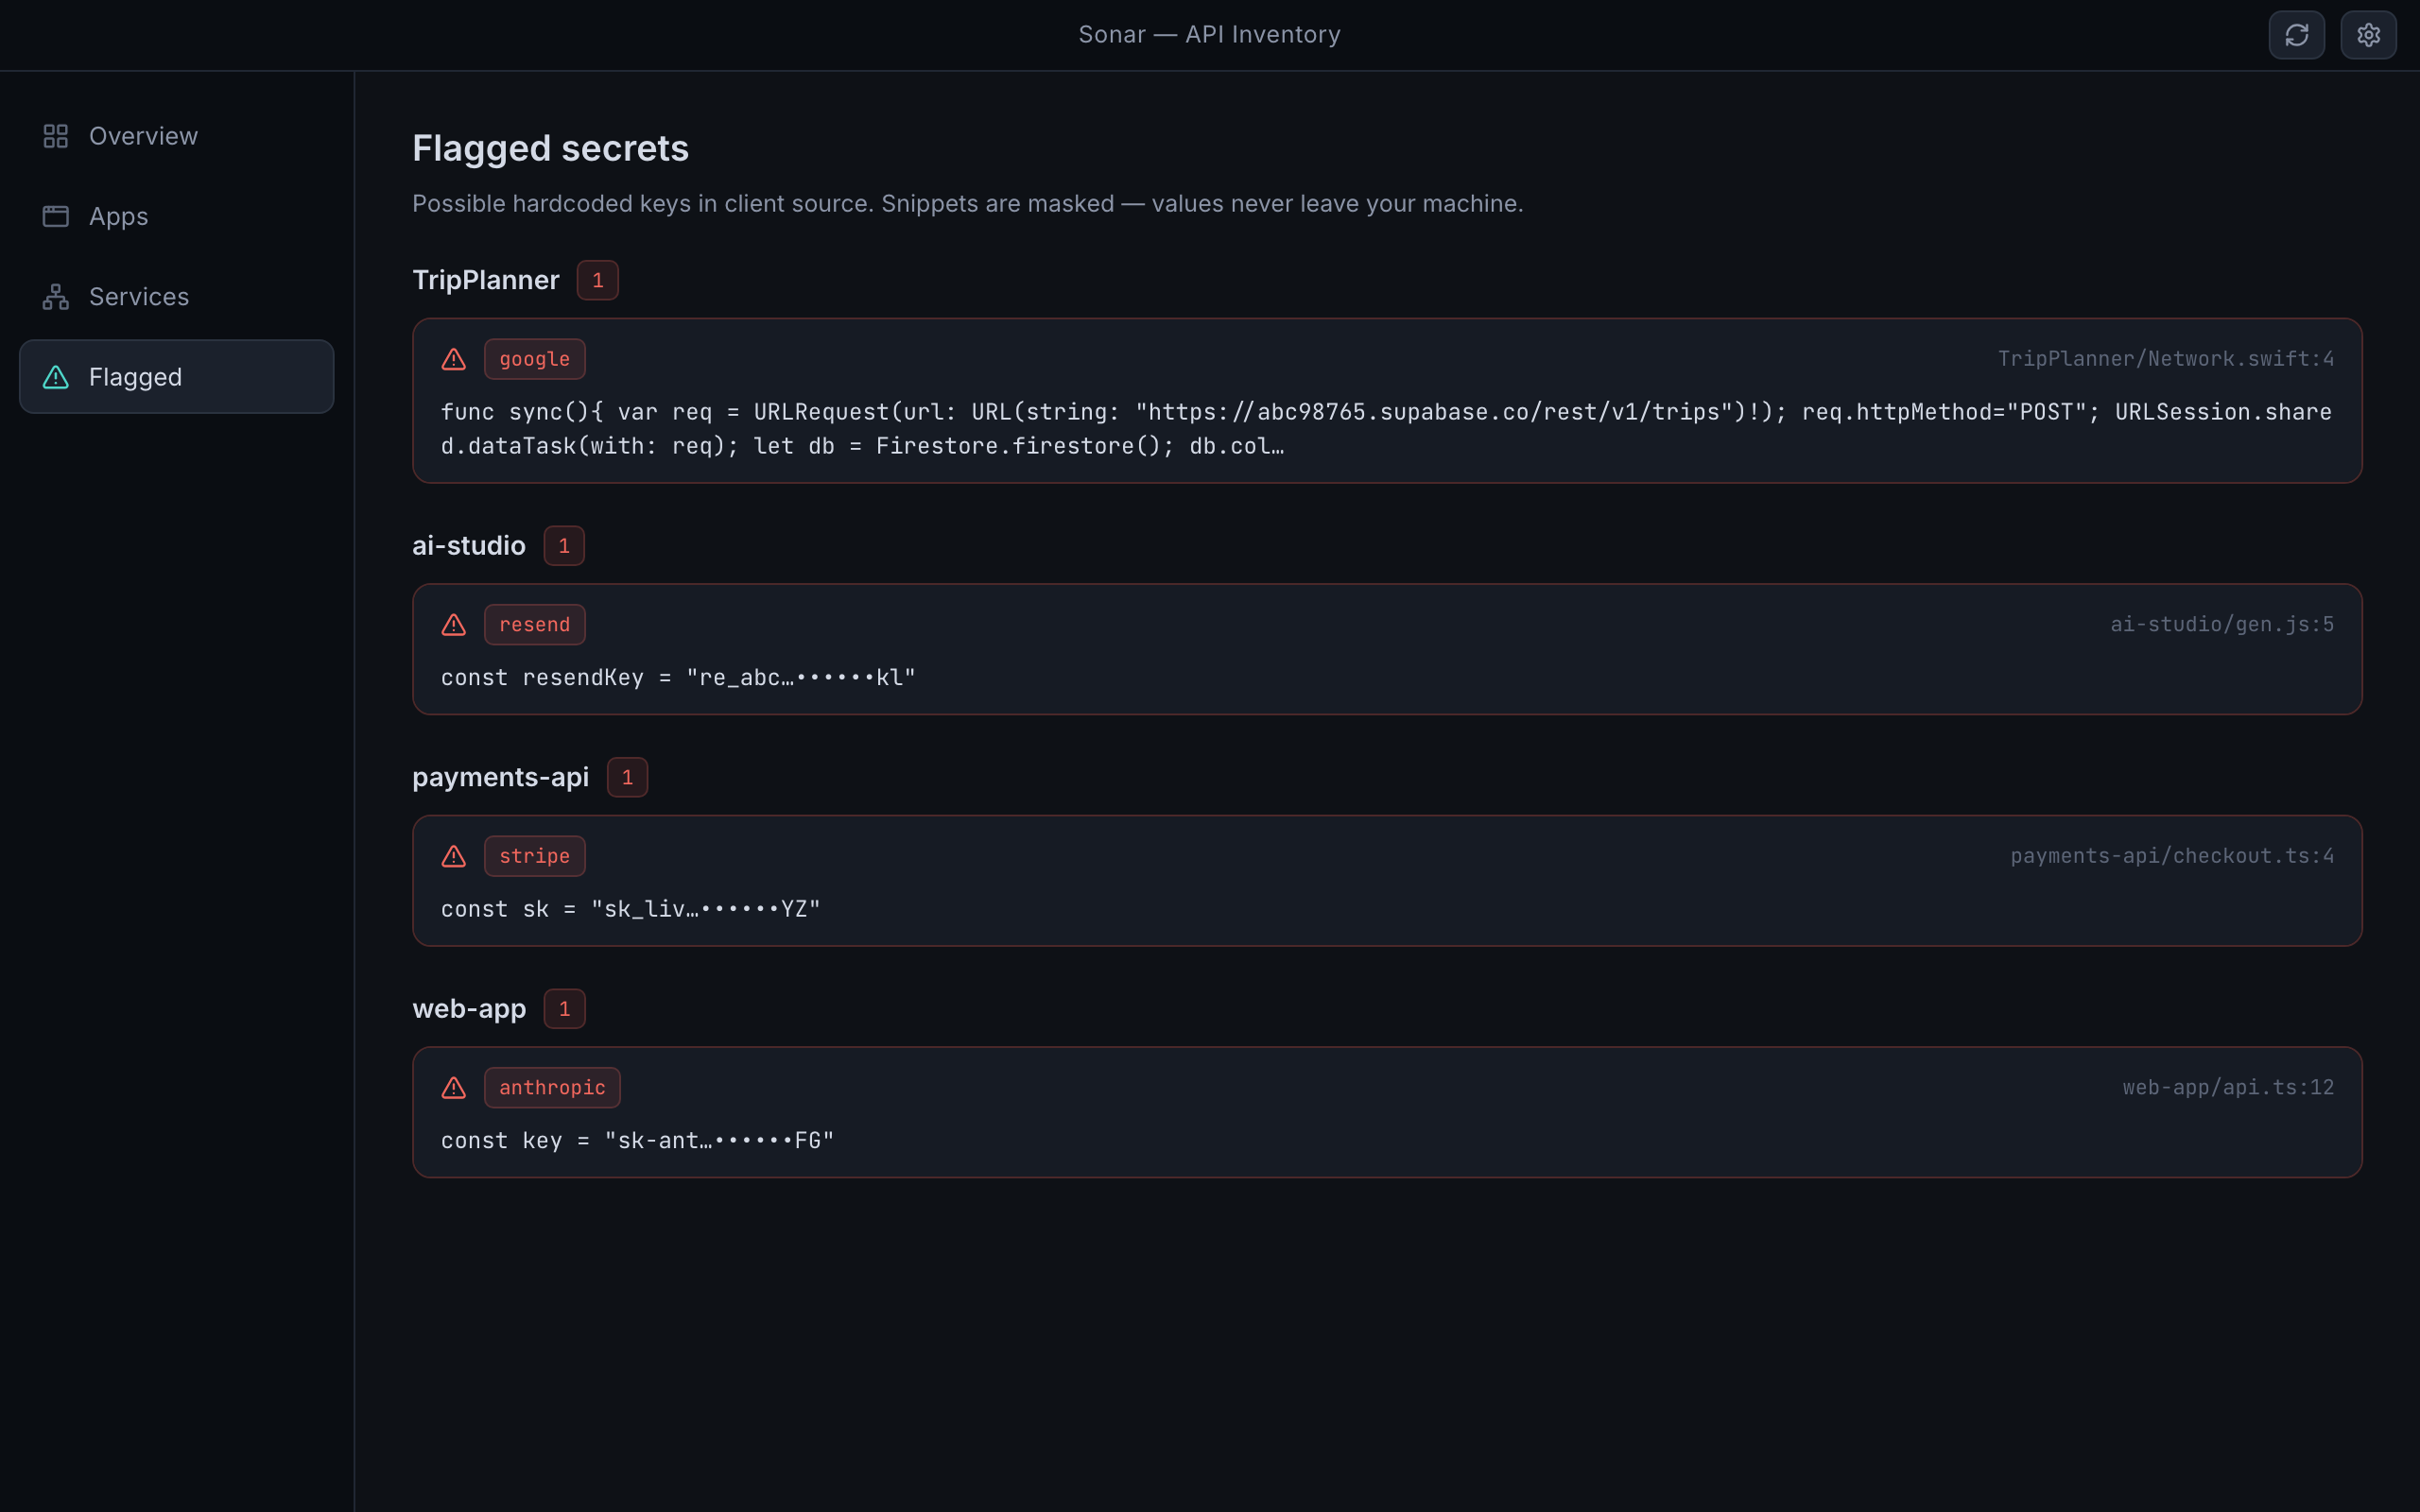This screenshot has height=1512, width=2420.
Task: Open file path web-app/api.ts:12
Action: pyautogui.click(x=2228, y=1088)
